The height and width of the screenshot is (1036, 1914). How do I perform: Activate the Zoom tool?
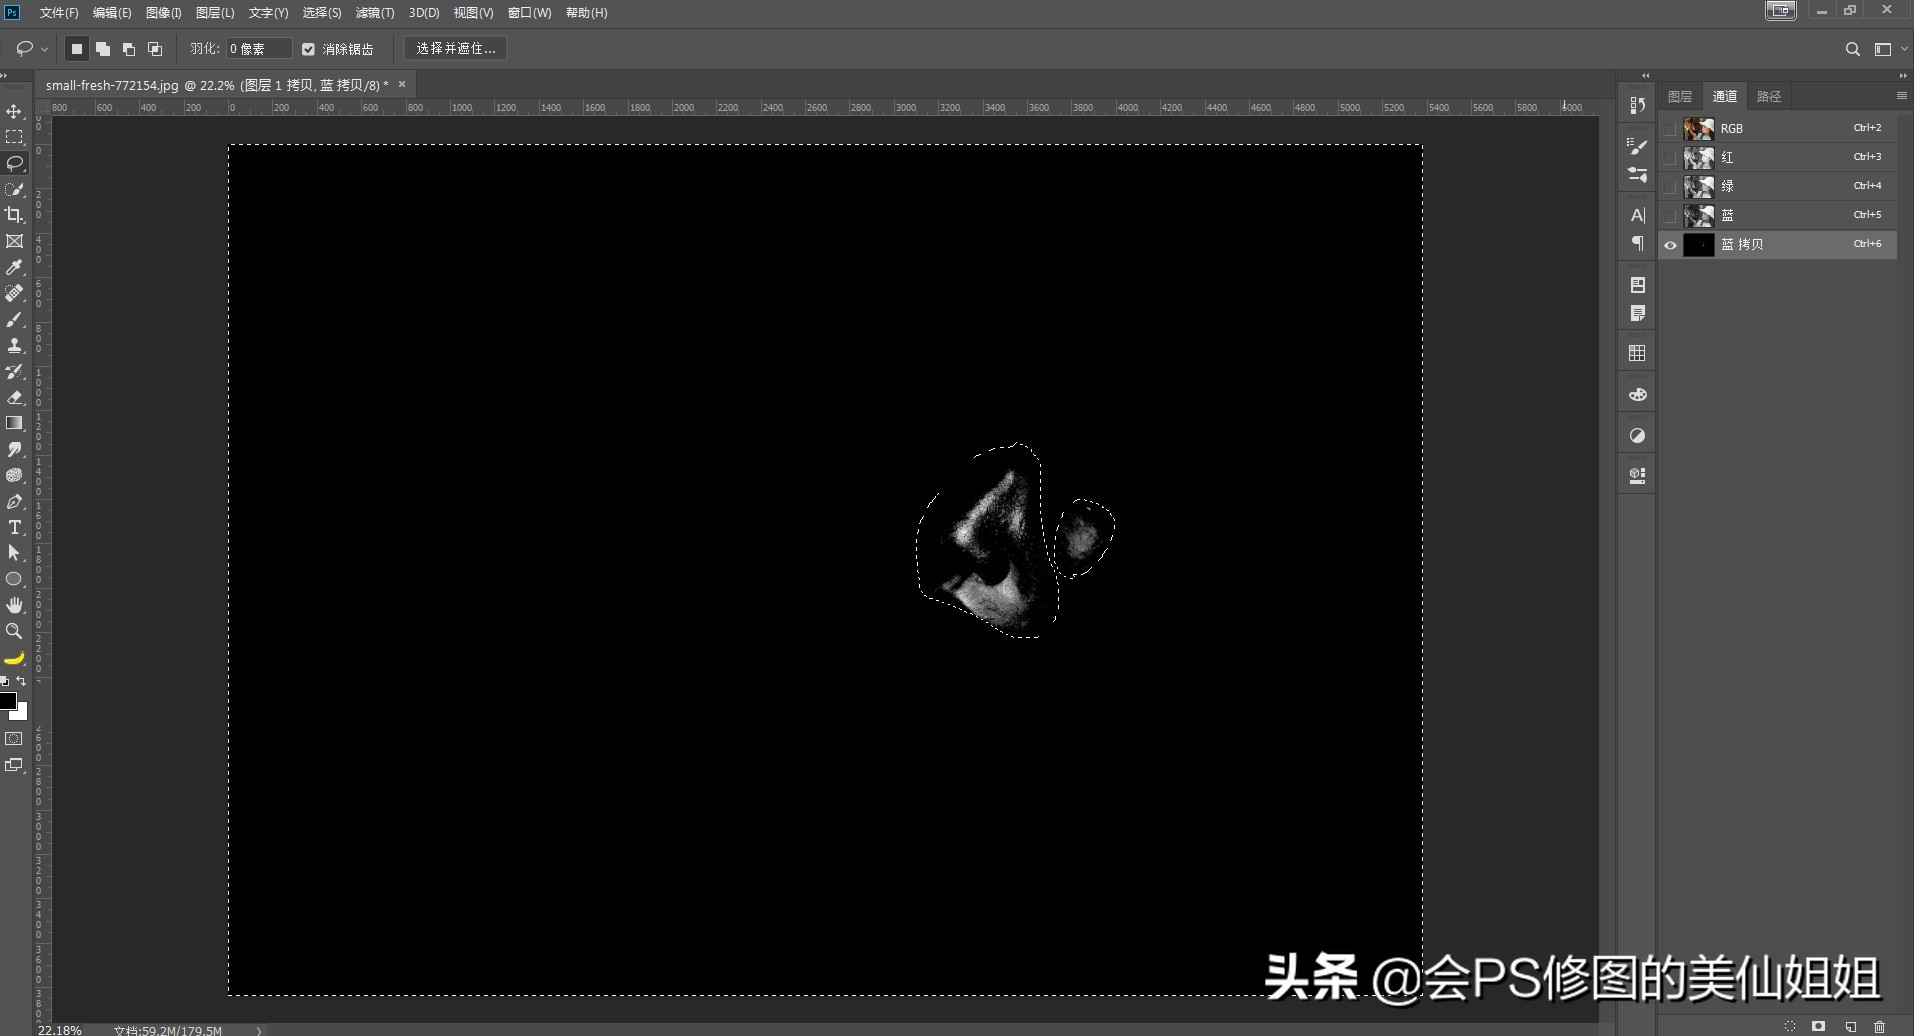(14, 631)
